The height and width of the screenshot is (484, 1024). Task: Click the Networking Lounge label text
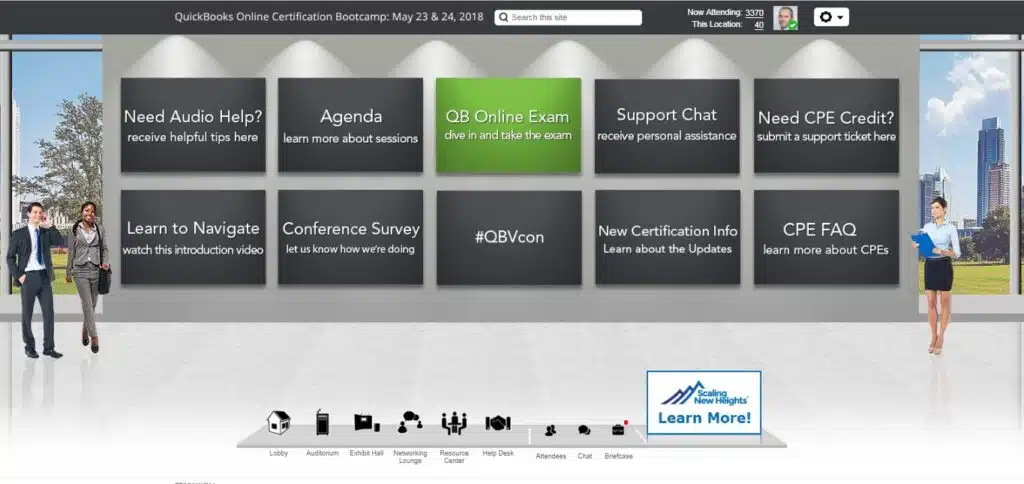point(410,457)
